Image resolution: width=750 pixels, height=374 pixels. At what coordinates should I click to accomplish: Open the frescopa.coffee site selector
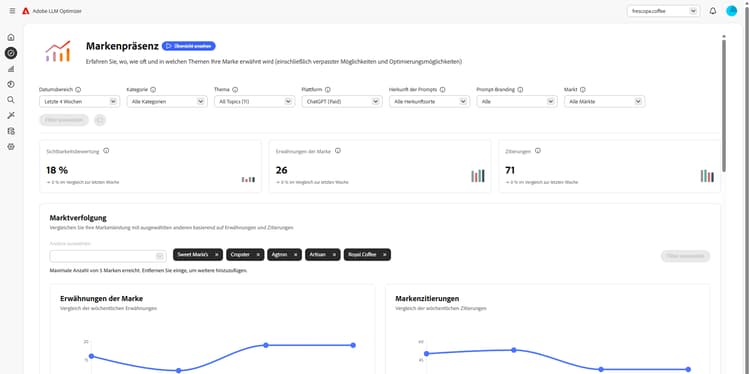pos(663,11)
